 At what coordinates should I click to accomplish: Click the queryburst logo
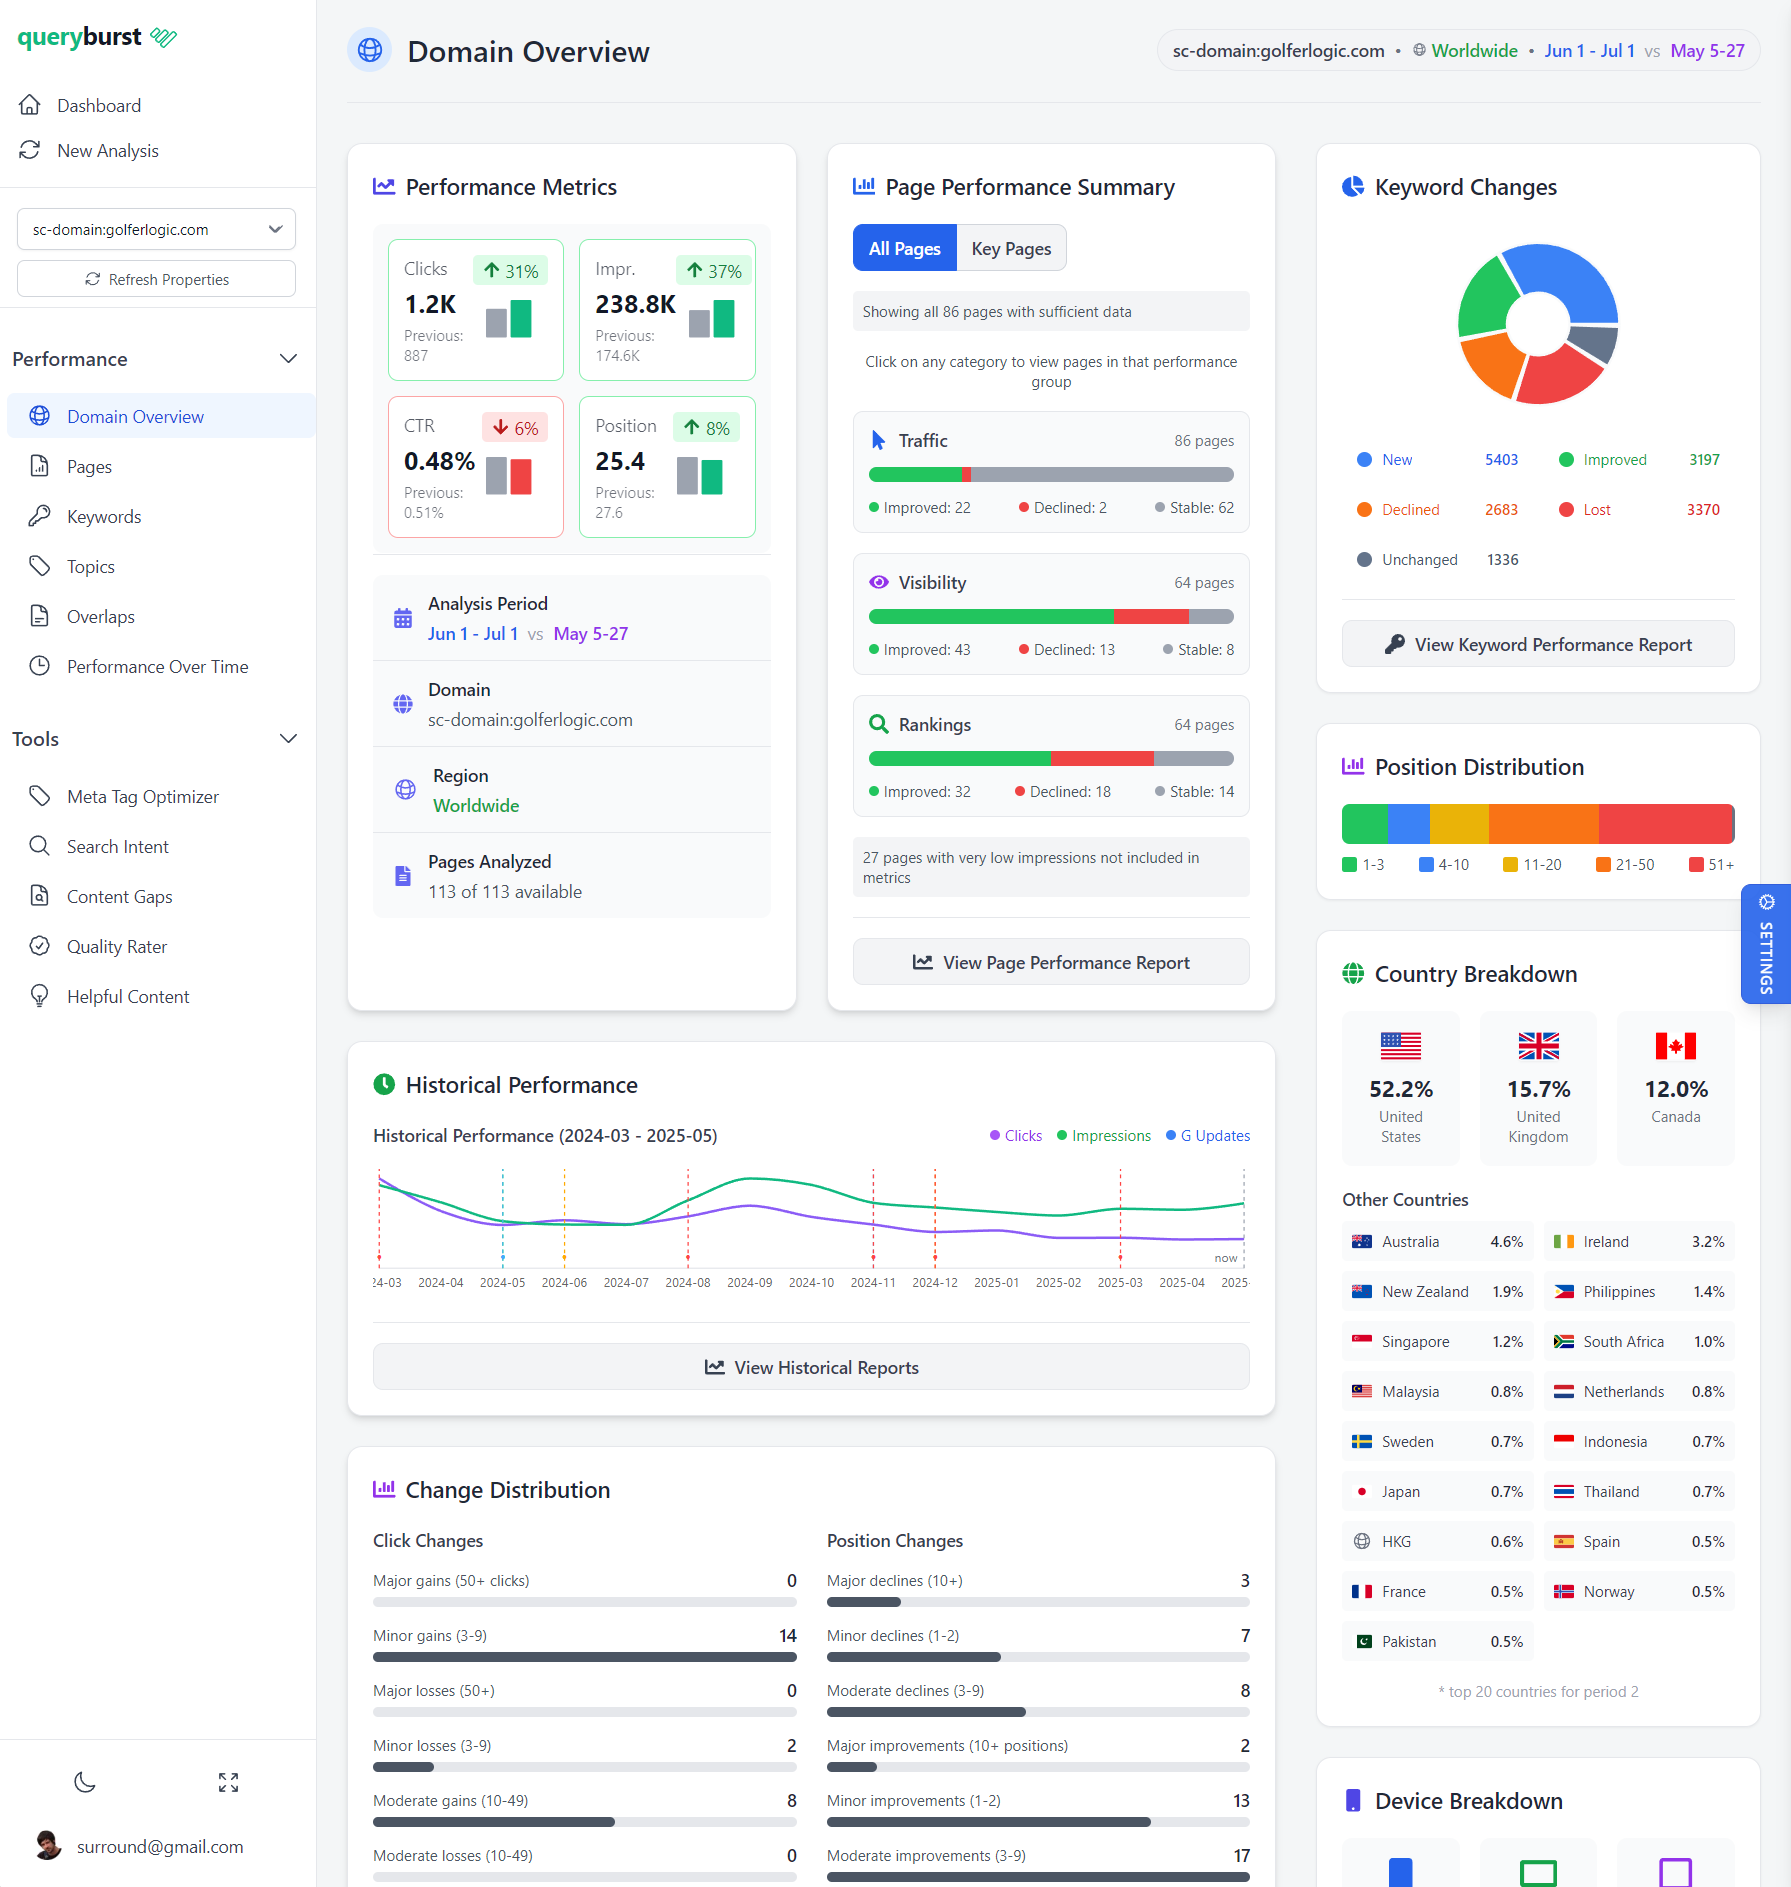click(97, 37)
